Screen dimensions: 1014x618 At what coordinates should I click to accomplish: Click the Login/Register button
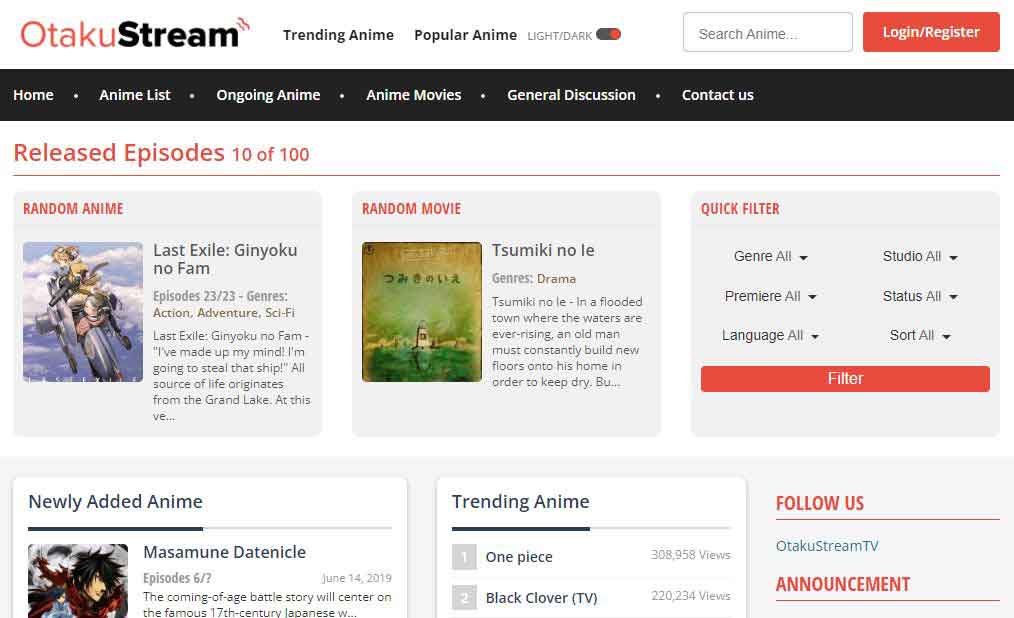(x=930, y=32)
